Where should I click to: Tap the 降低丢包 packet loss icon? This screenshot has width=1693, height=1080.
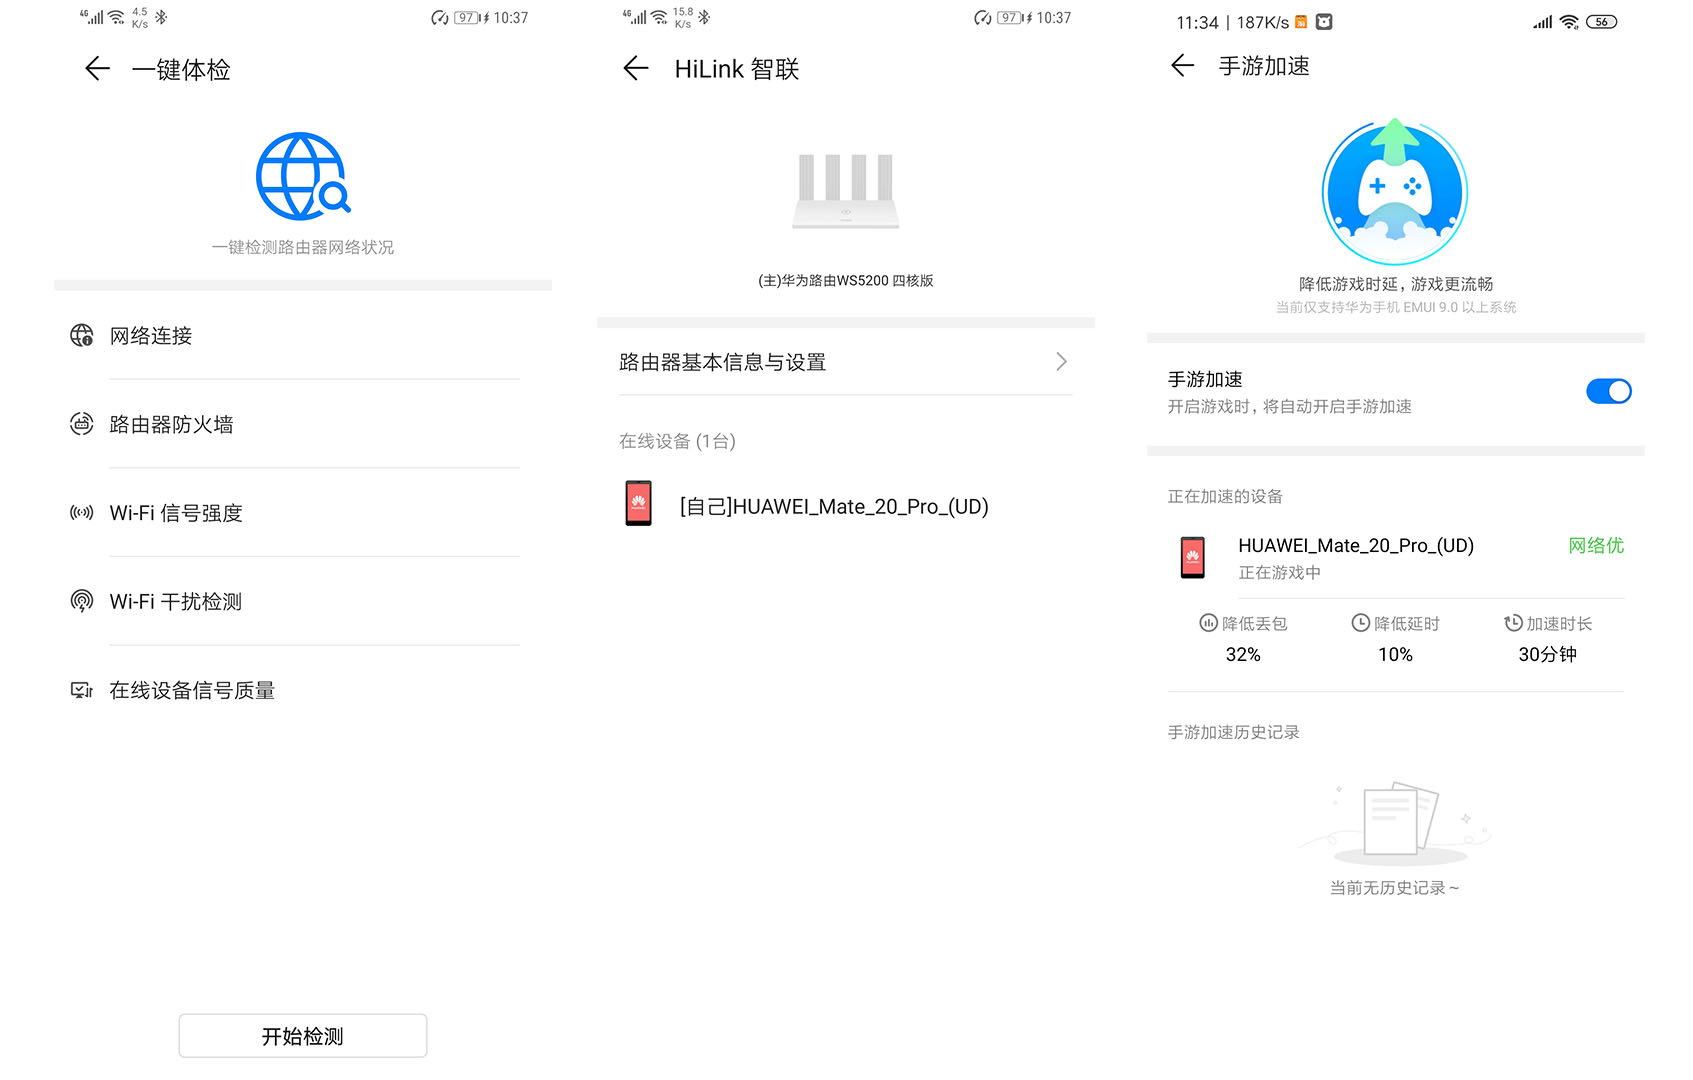1210,623
